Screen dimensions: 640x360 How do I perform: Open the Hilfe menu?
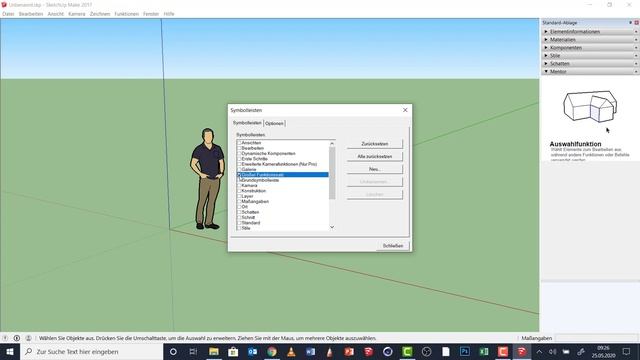pos(169,14)
